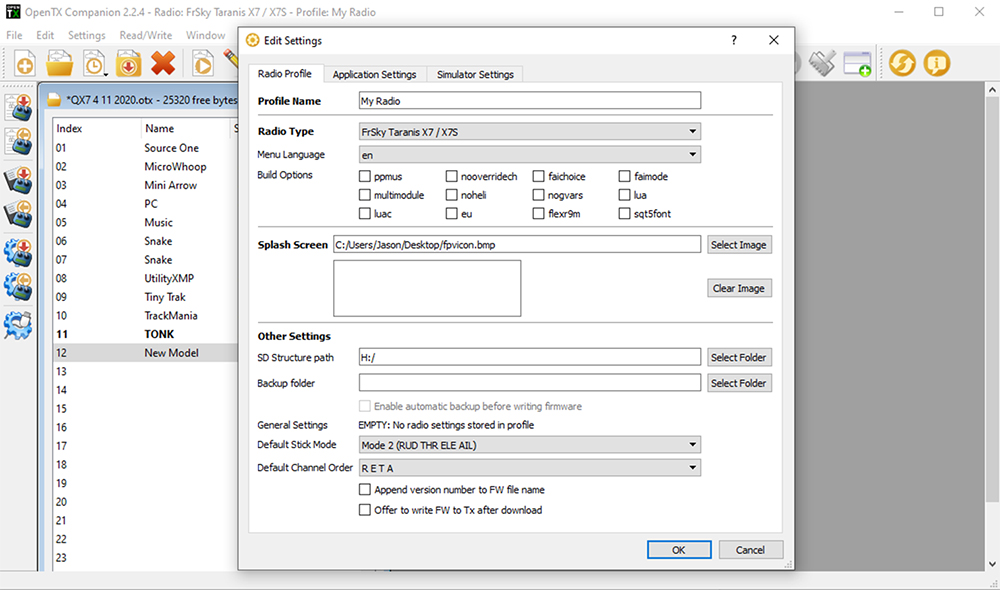
Task: Select the Tiny Trak model row
Action: pos(145,297)
